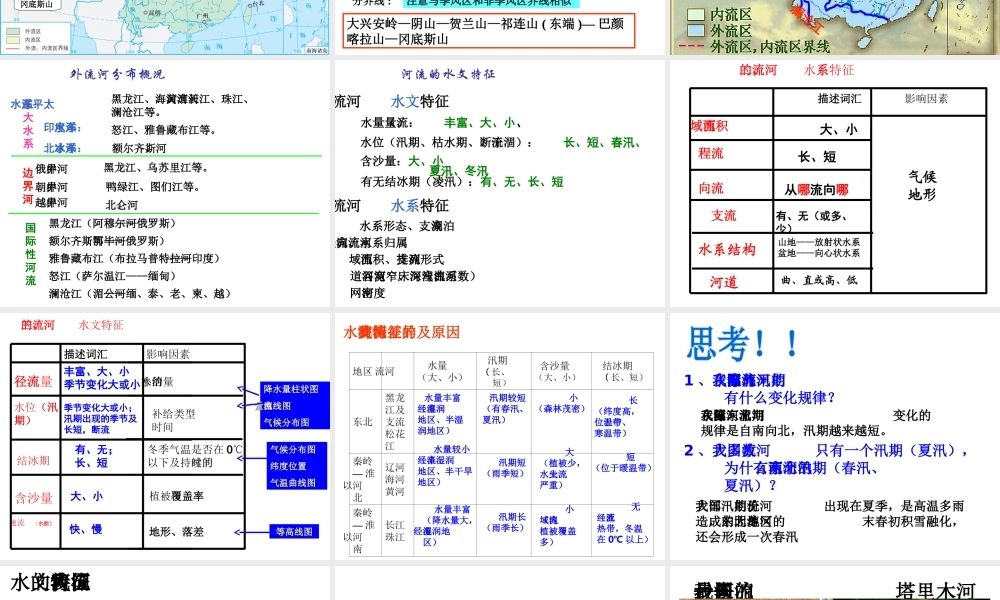Image resolution: width=1000 pixels, height=600 pixels.
Task: Click the question 有什么变化规律？
Action: click(779, 398)
